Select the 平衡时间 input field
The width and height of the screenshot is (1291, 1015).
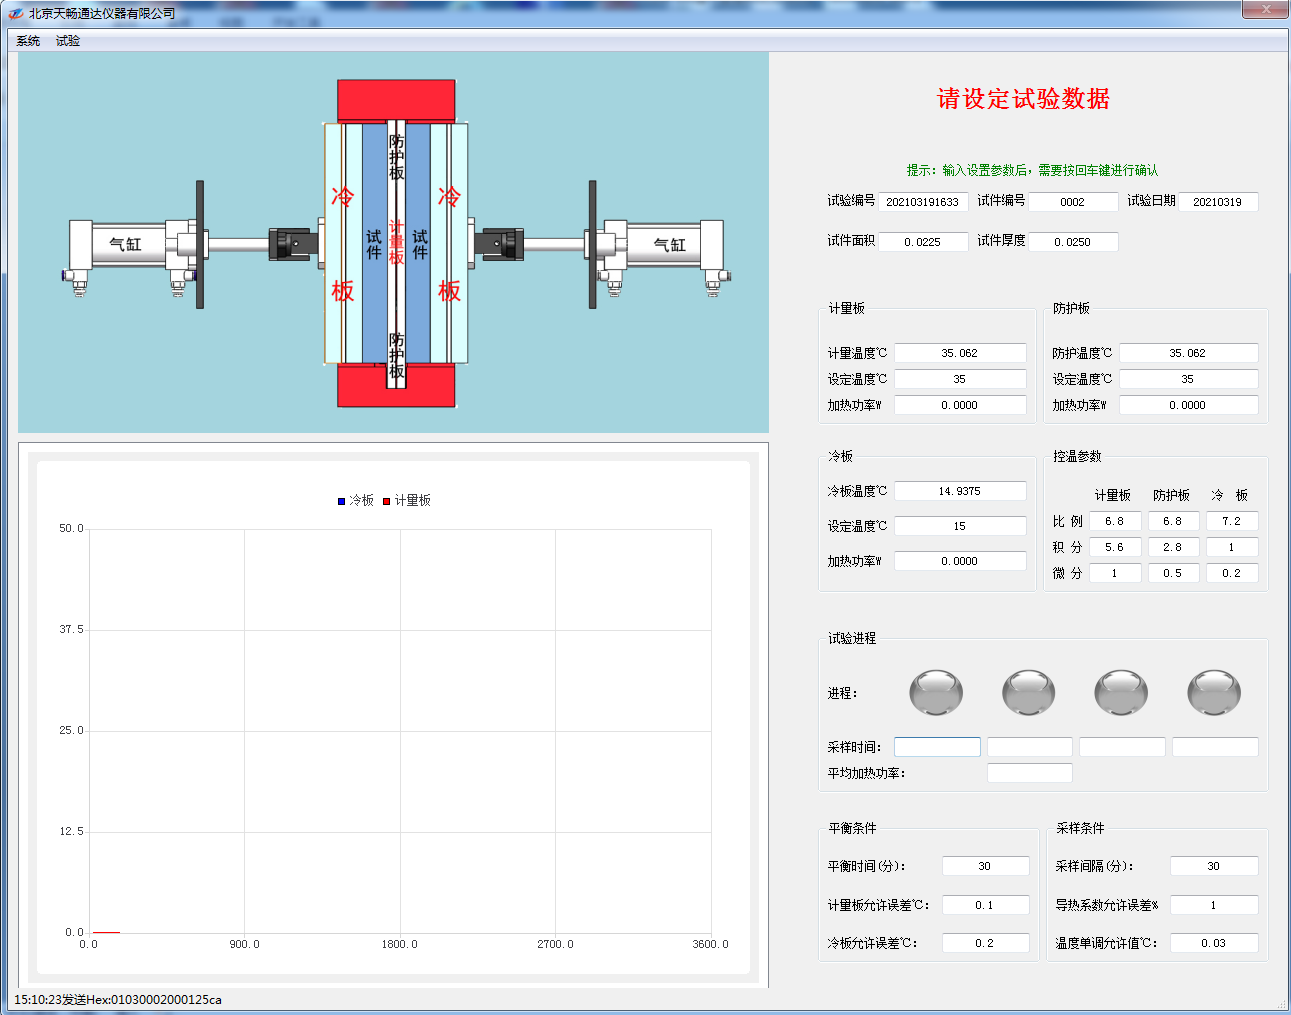coord(985,866)
